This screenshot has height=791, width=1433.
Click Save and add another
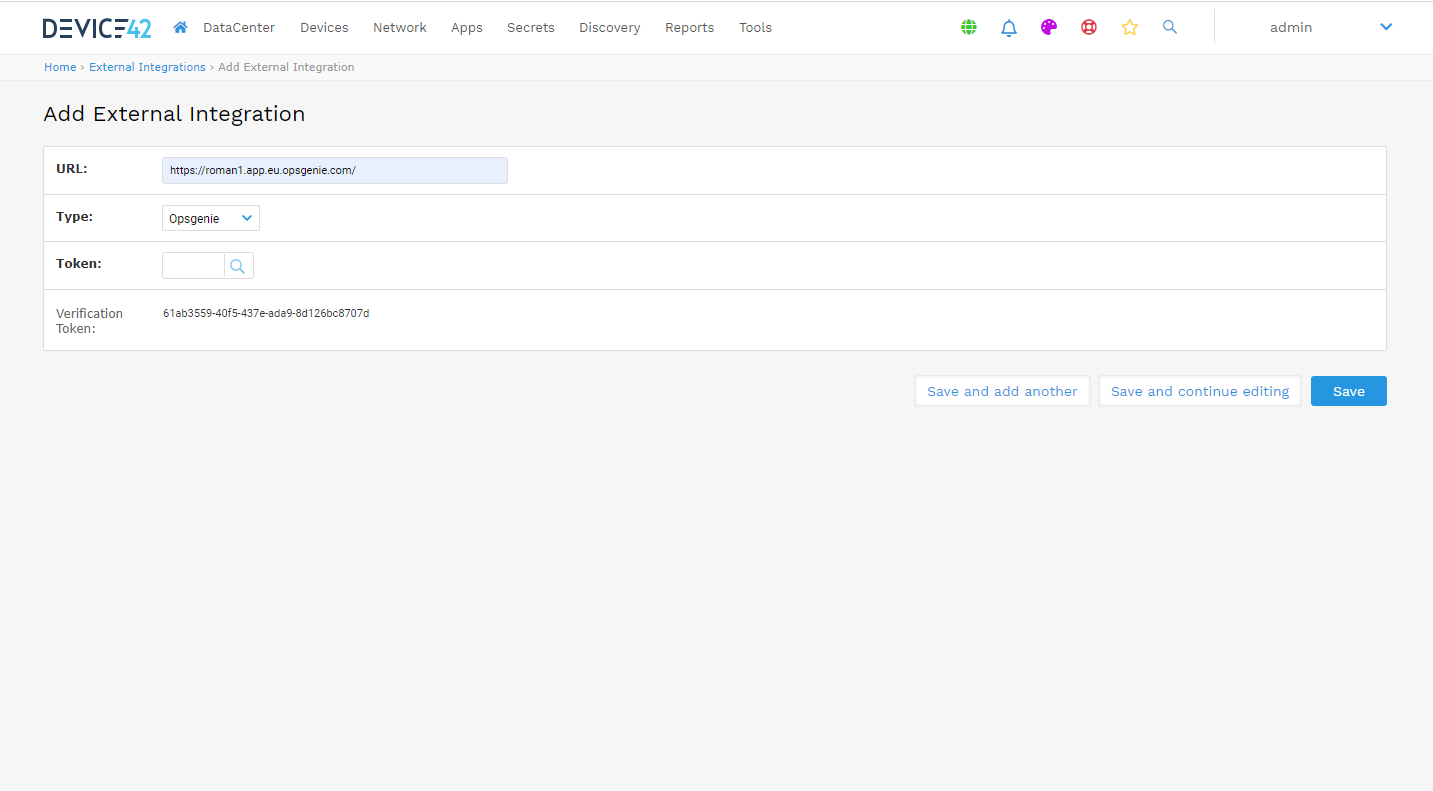(1002, 391)
